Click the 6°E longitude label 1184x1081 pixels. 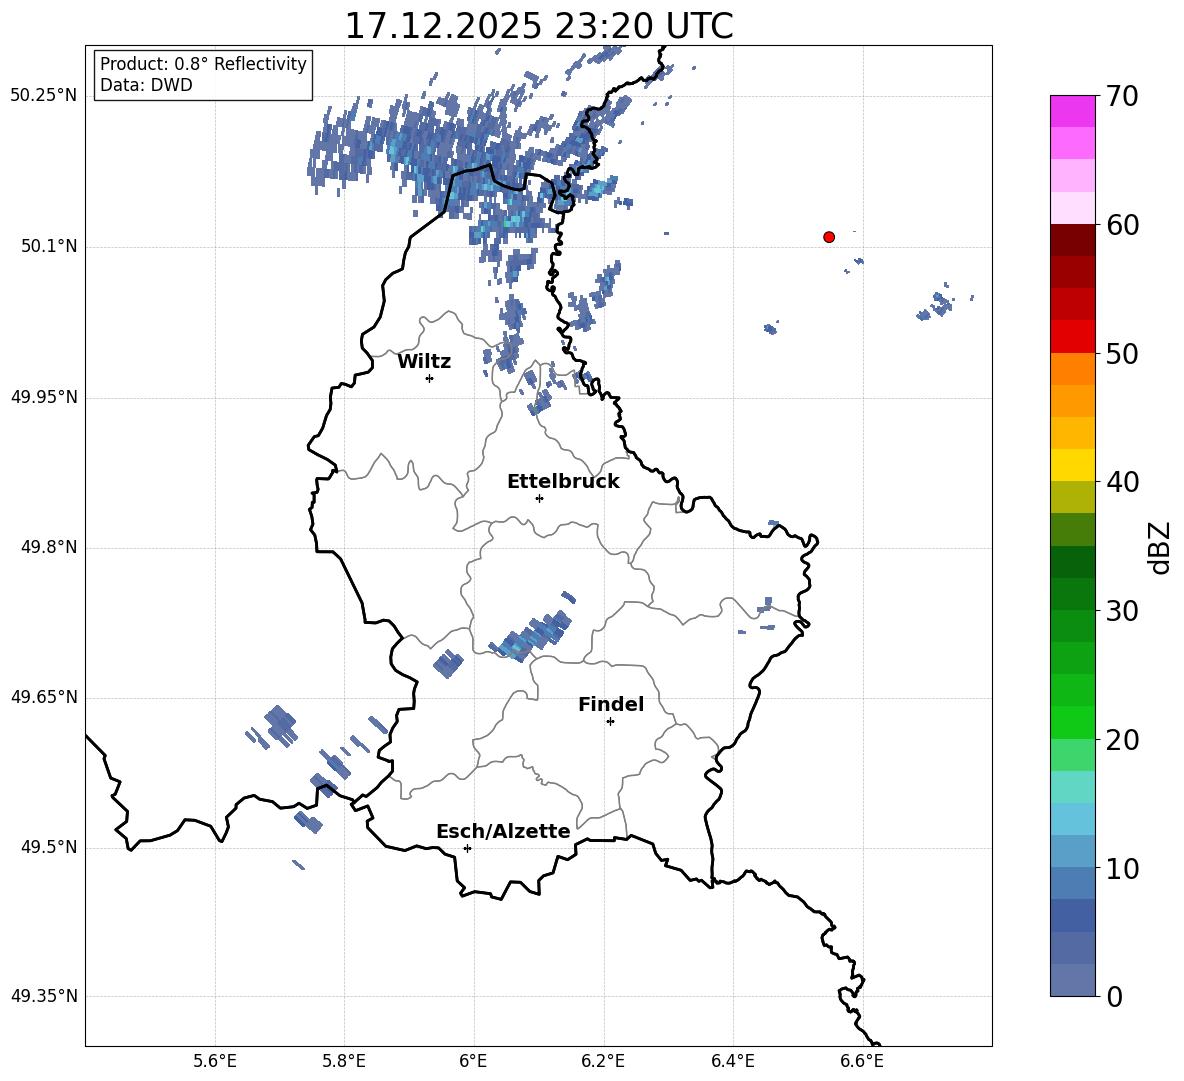click(x=473, y=1062)
